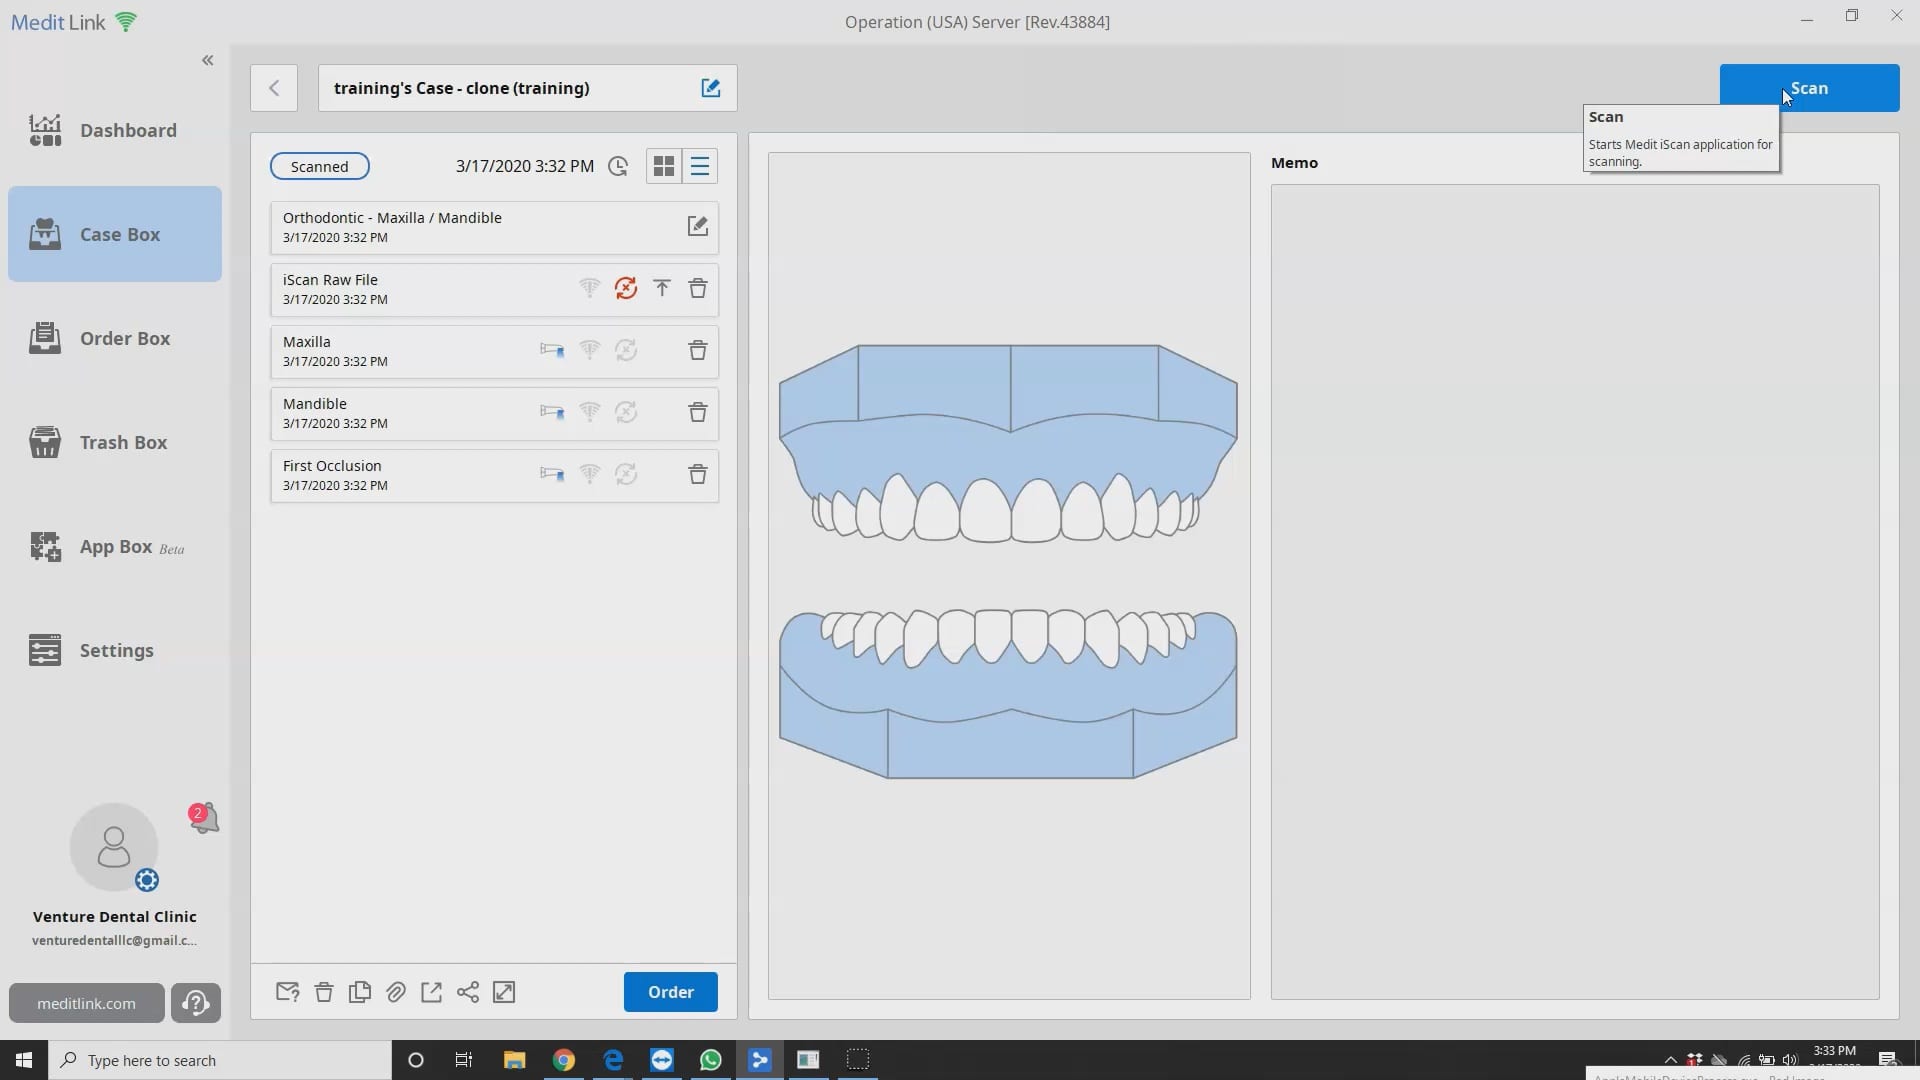Image resolution: width=1920 pixels, height=1080 pixels.
Task: Click the sync/refresh icon for iScan Raw File
Action: click(626, 287)
